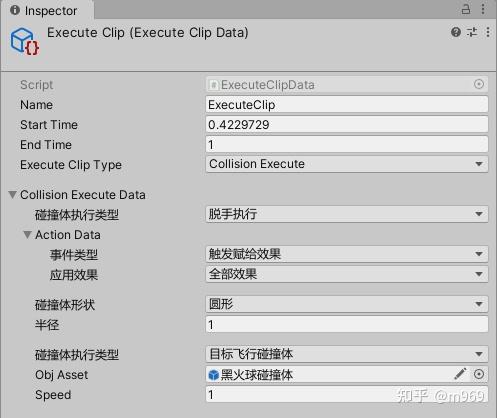497x418 pixels.
Task: Toggle the Inspector lock icon
Action: (466, 9)
